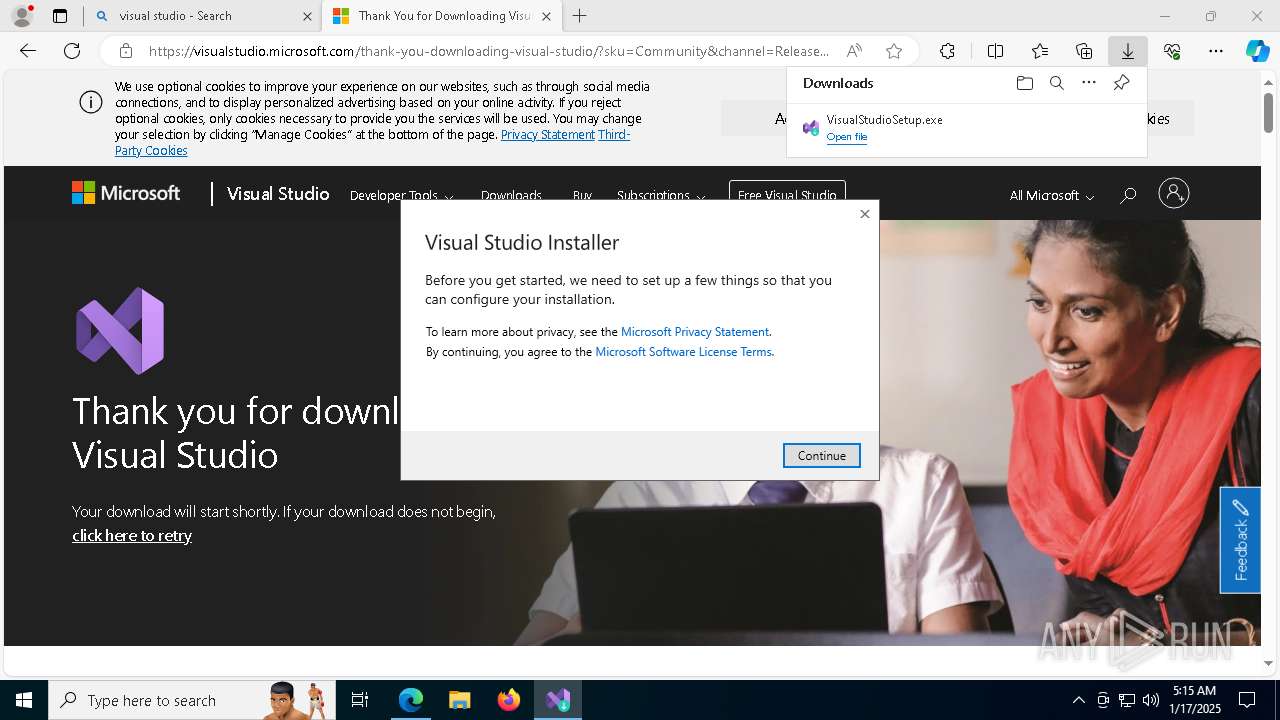The height and width of the screenshot is (720, 1280).
Task: Open the tab actions menu icon
Action: (60, 16)
